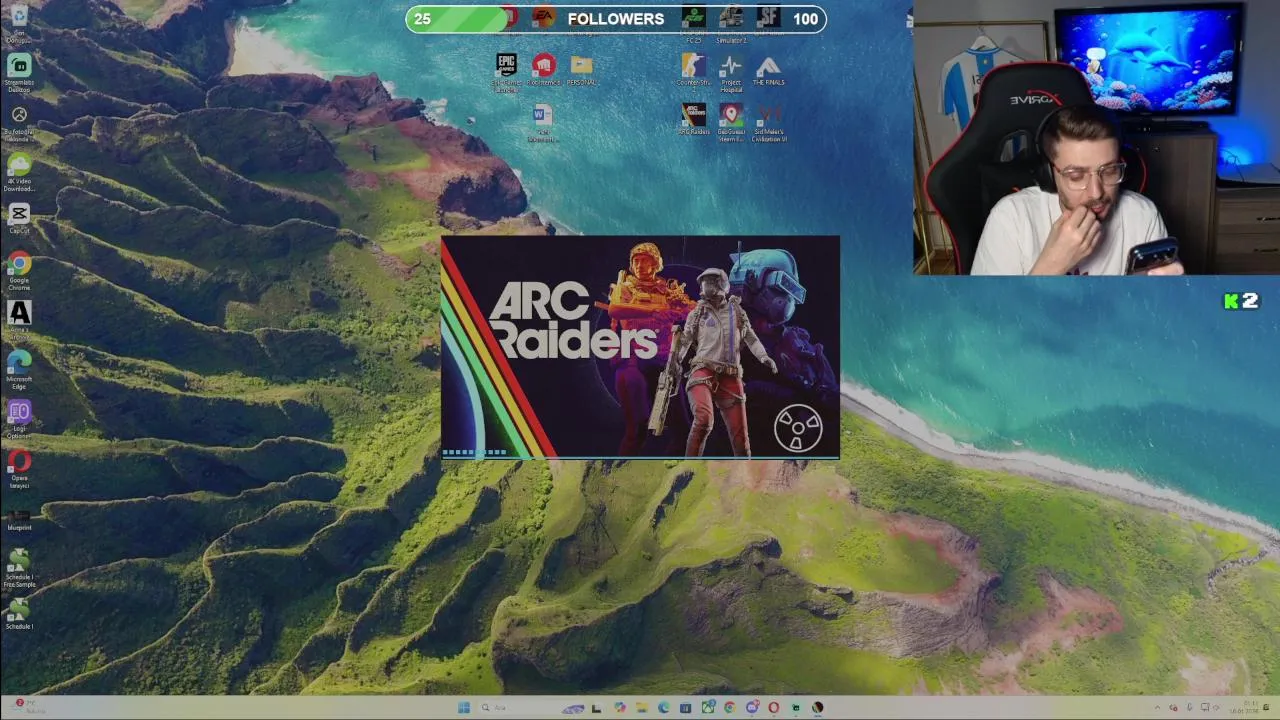The width and height of the screenshot is (1280, 720).
Task: Open the blueprint desktop item
Action: [19, 519]
